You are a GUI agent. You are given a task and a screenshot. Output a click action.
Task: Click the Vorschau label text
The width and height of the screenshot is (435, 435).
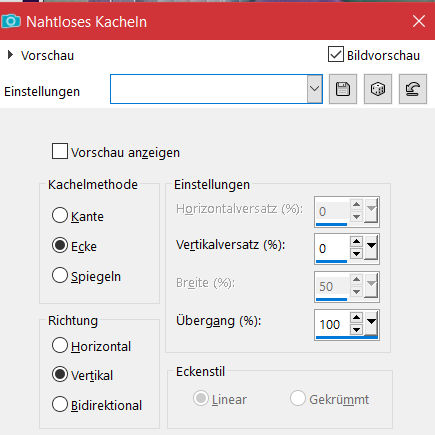point(47,56)
